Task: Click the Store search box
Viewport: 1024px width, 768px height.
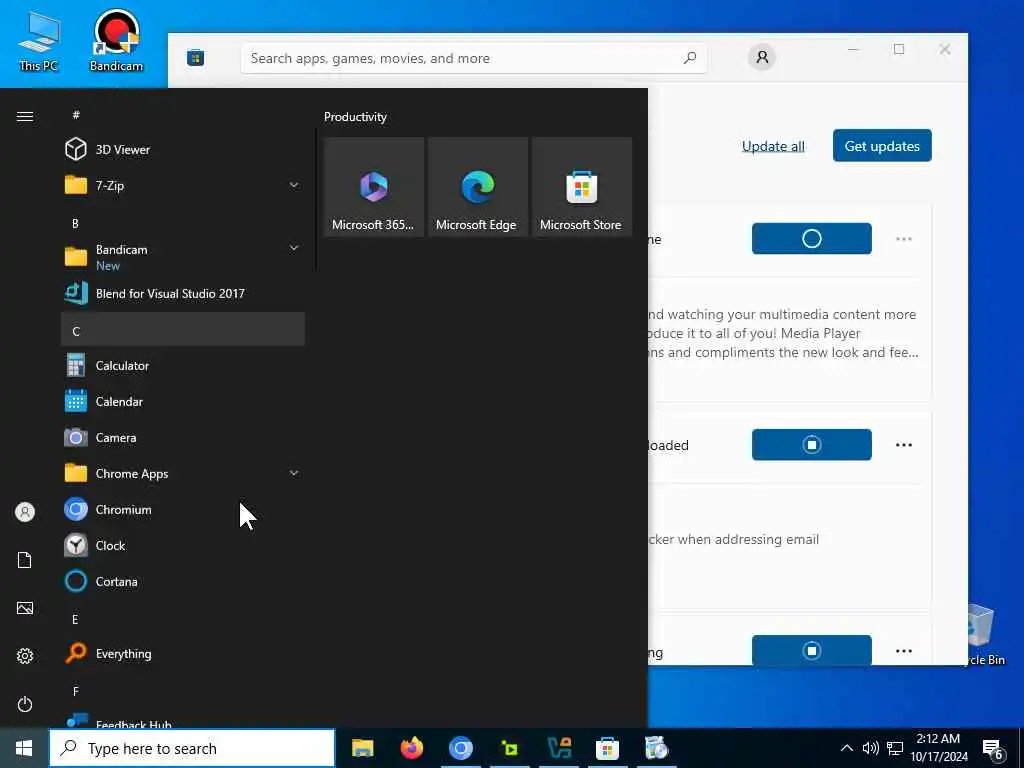Action: pos(473,58)
